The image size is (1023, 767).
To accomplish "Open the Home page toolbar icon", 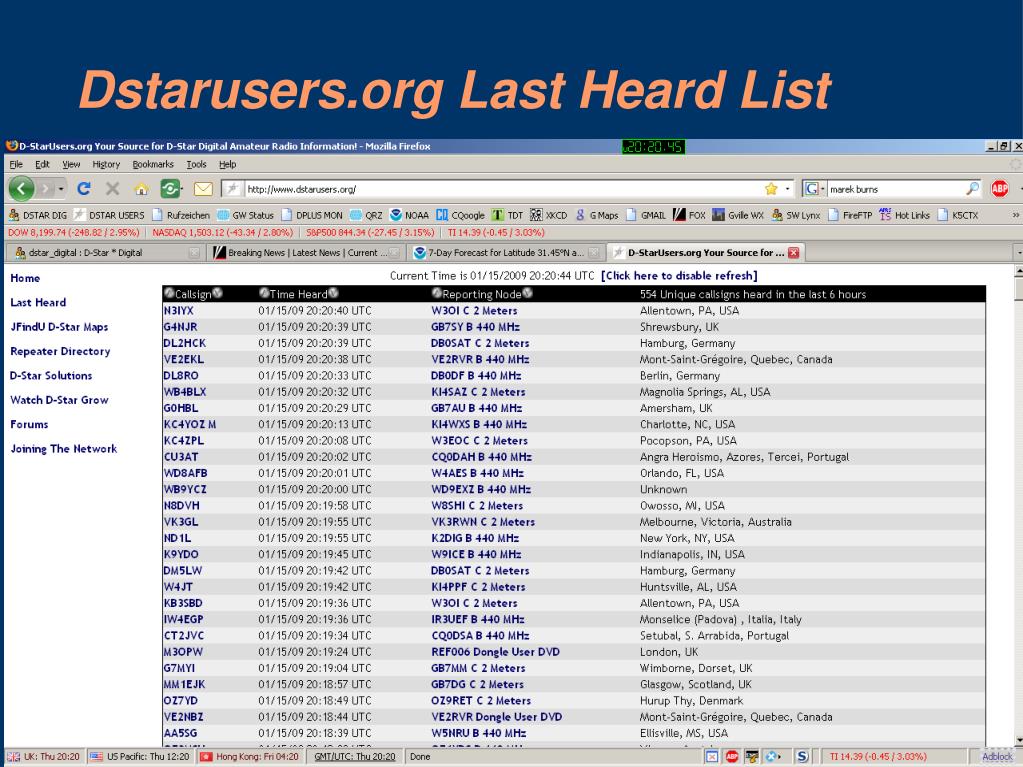I will point(141,189).
